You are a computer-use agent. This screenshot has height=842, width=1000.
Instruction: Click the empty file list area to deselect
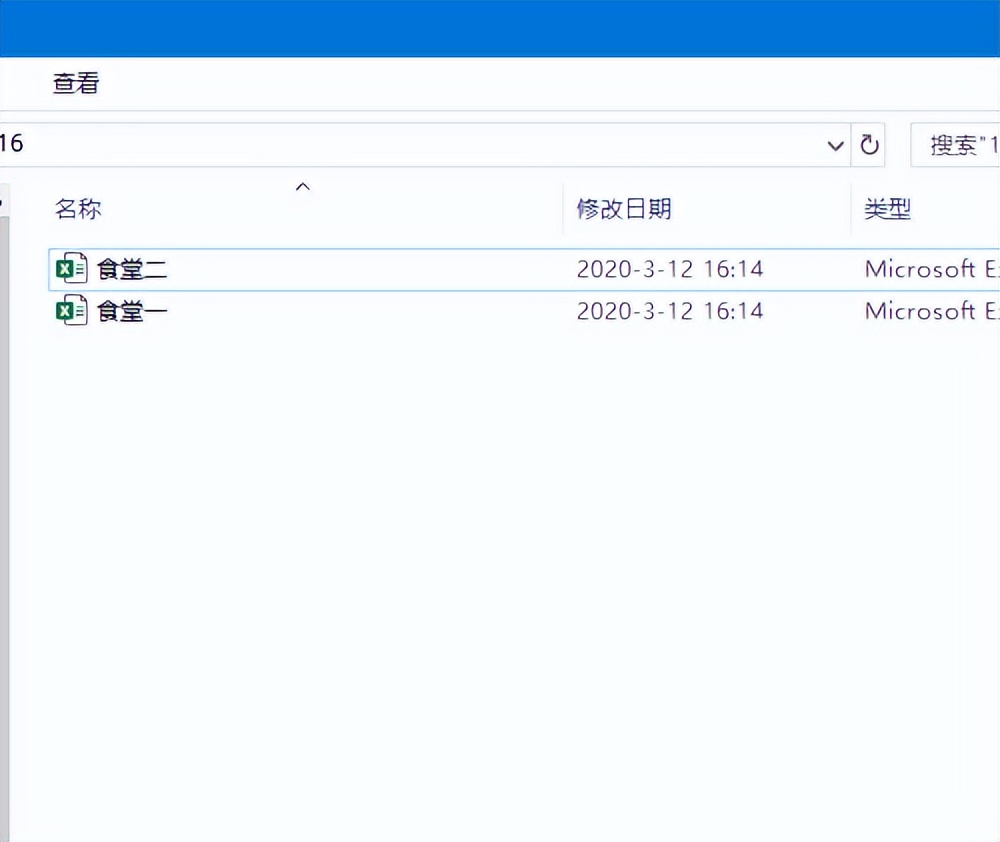[x=500, y=550]
